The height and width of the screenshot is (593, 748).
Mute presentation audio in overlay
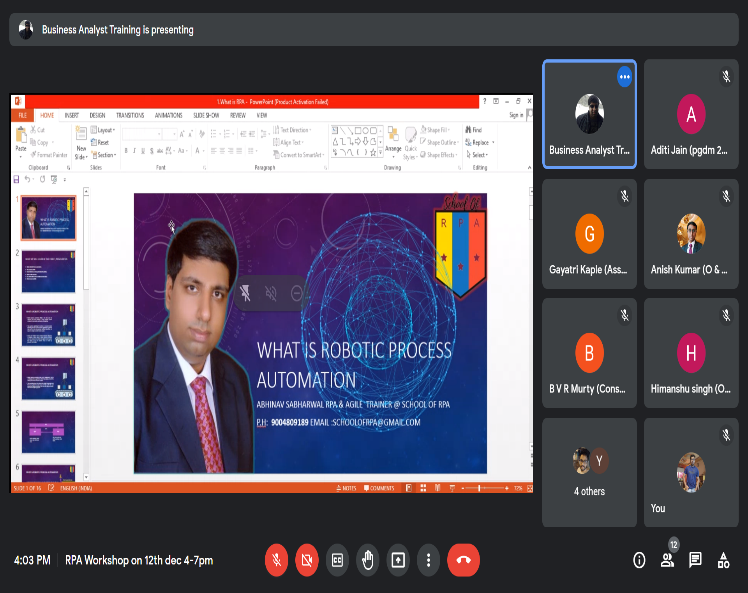pyautogui.click(x=271, y=293)
